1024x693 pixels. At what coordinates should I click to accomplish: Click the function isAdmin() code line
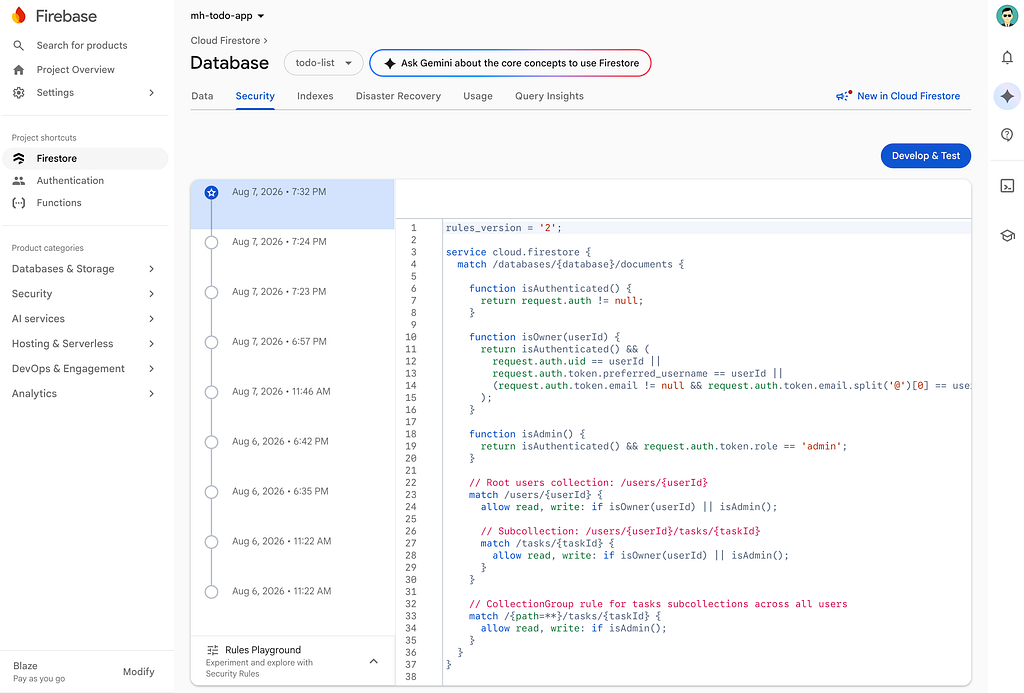pyautogui.click(x=526, y=434)
